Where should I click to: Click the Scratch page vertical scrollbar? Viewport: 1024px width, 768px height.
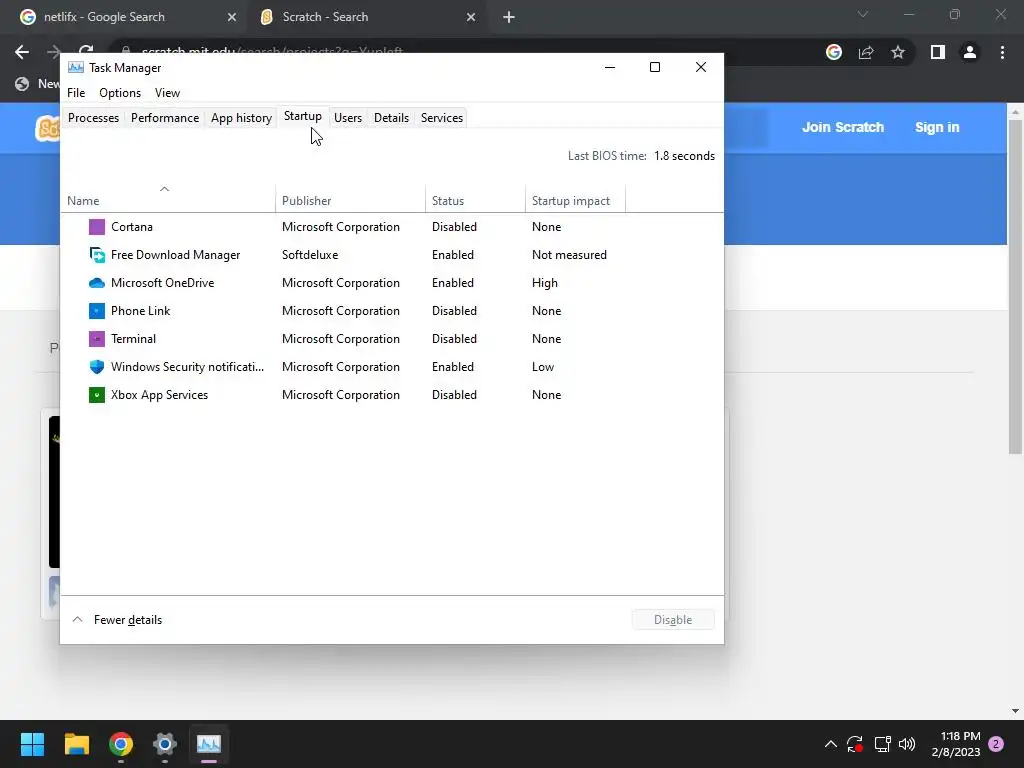pos(1015,285)
